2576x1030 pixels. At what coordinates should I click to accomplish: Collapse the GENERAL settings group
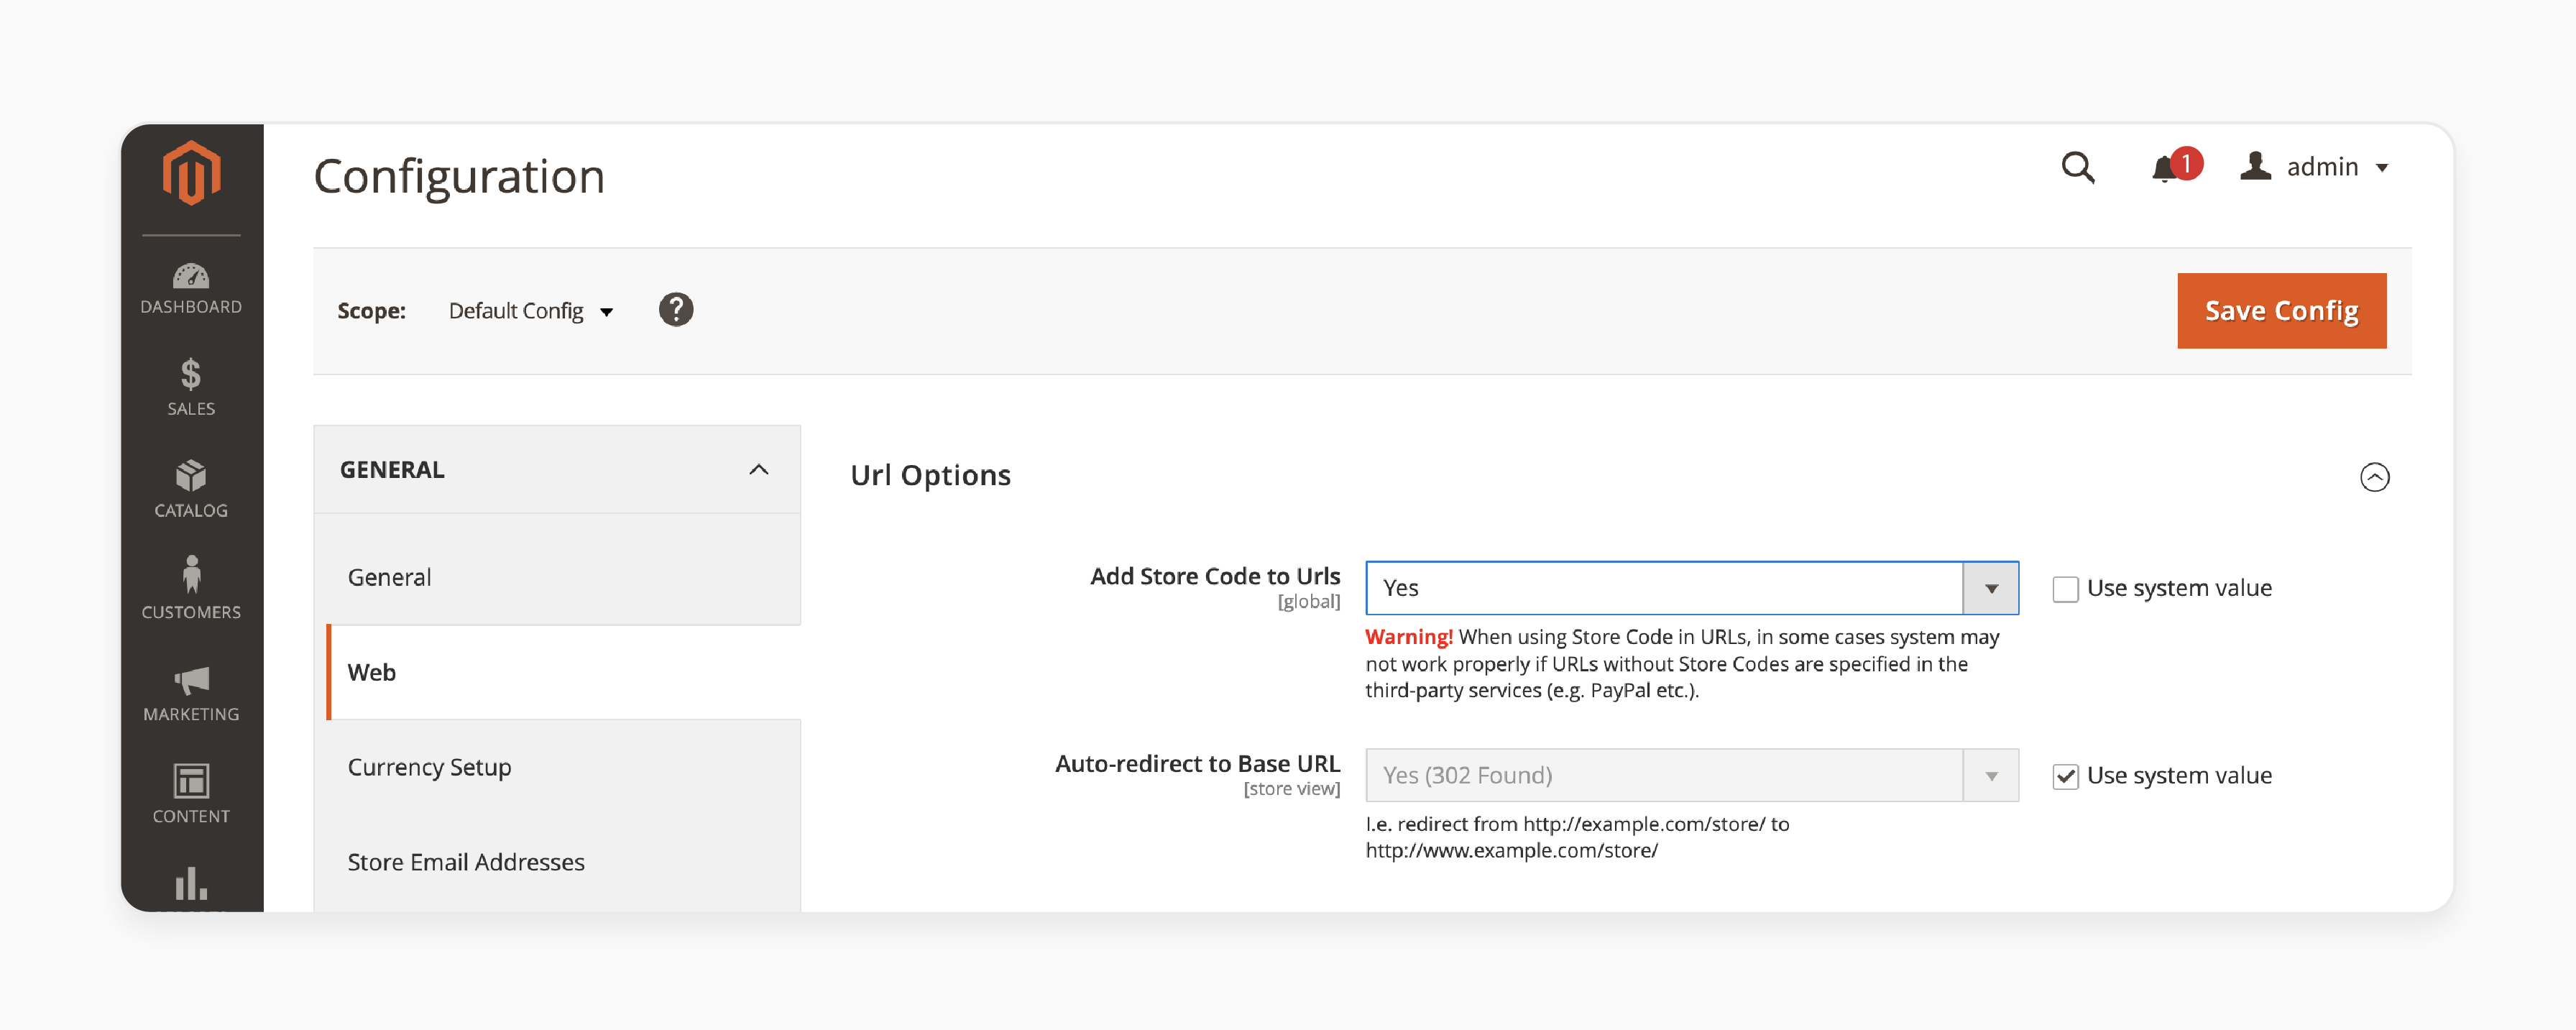point(557,470)
